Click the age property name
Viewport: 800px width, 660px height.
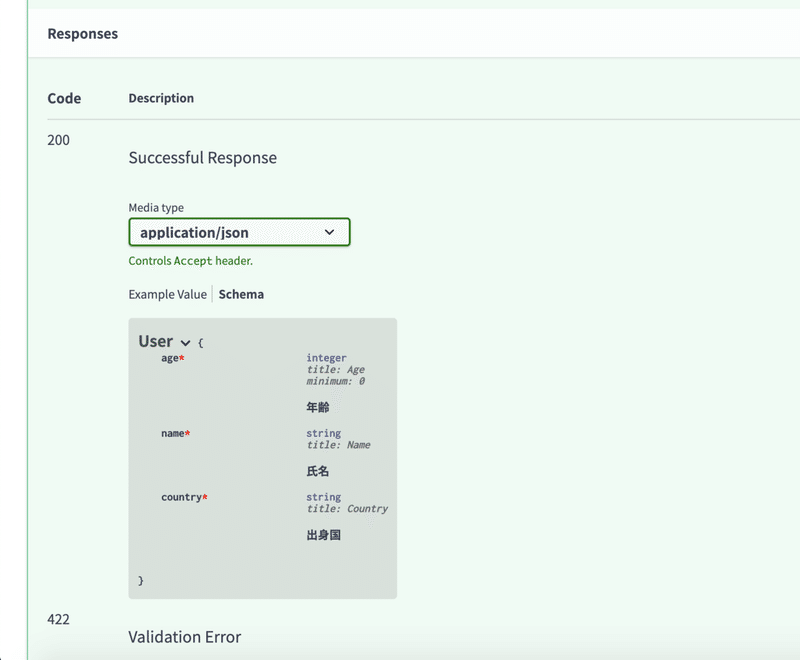point(172,358)
